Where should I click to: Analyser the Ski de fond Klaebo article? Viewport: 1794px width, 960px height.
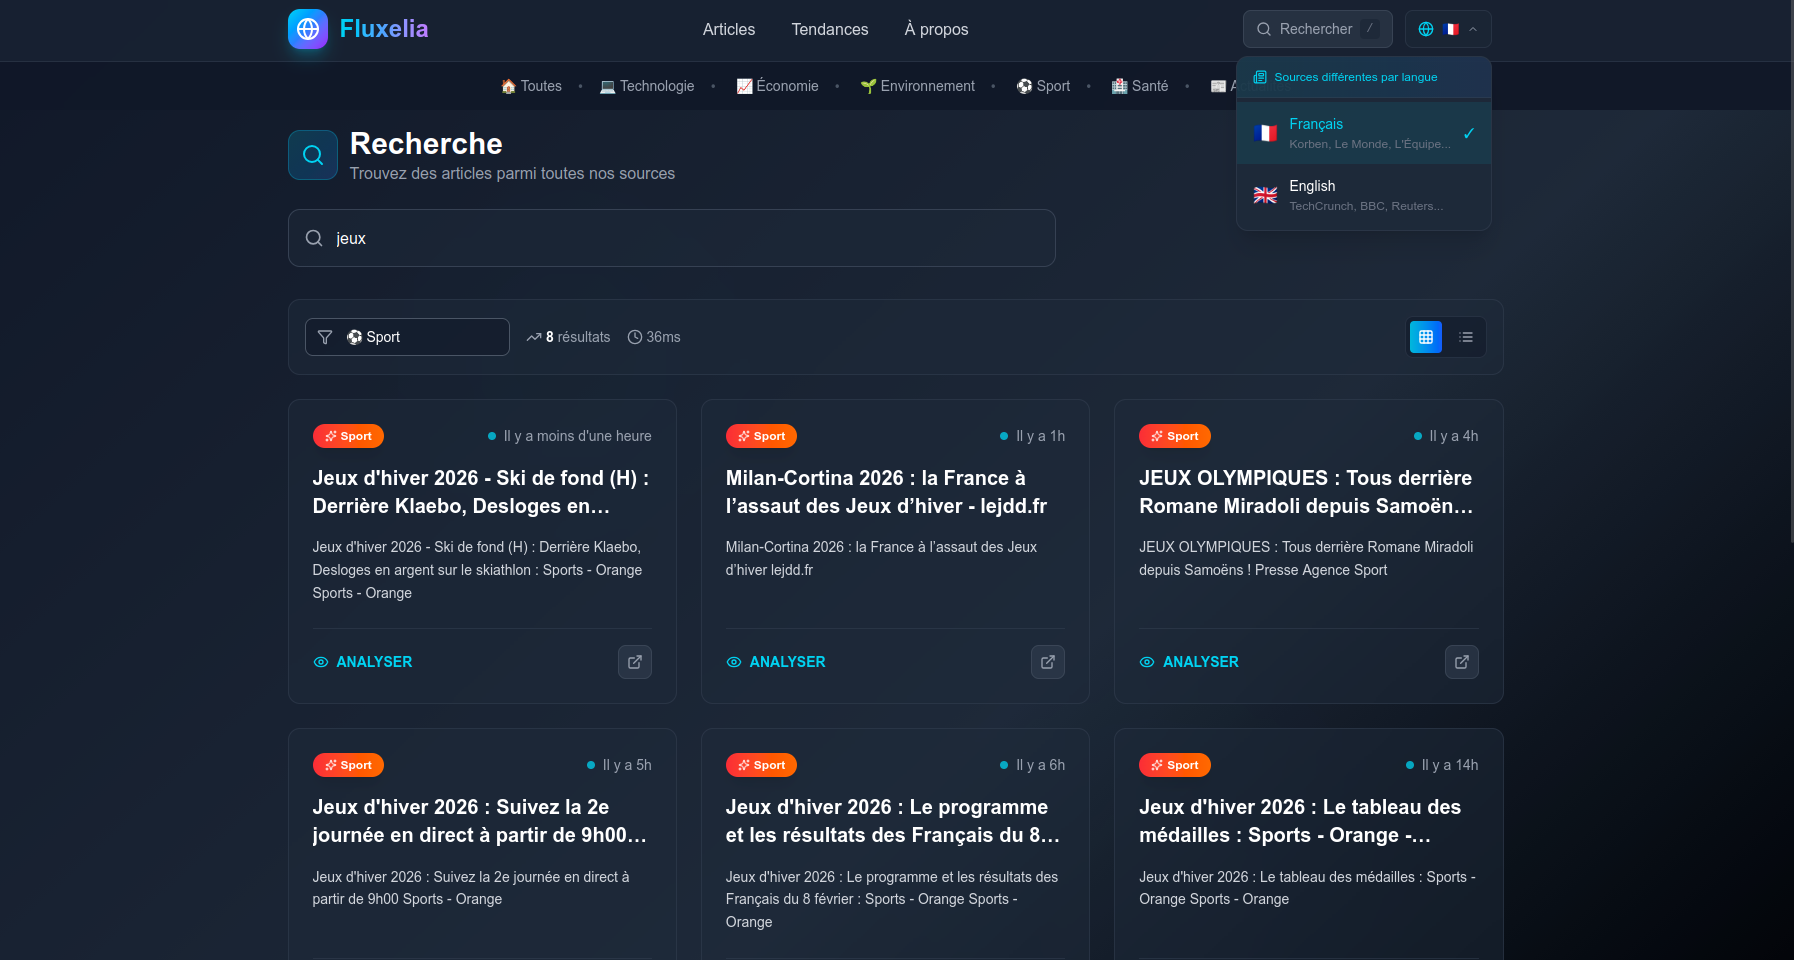(363, 662)
